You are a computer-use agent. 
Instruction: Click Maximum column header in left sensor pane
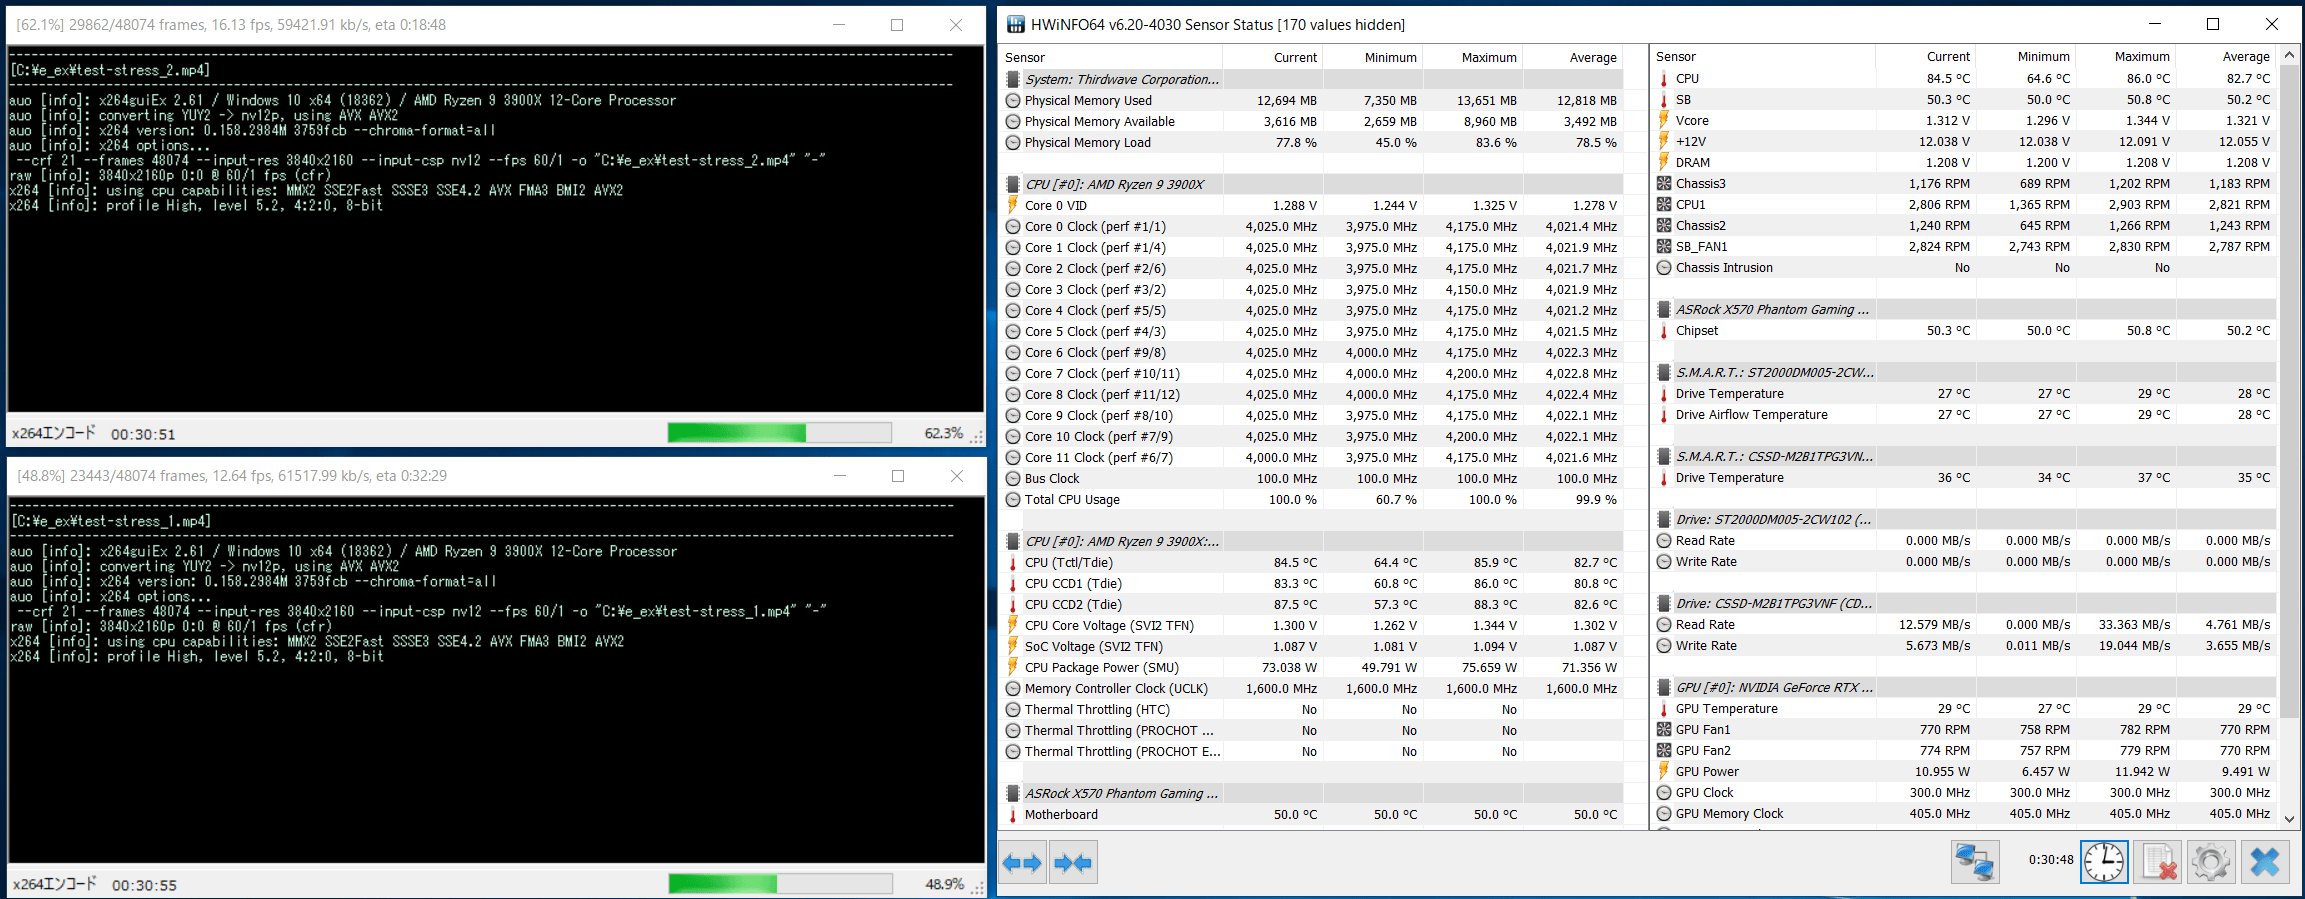point(1473,57)
